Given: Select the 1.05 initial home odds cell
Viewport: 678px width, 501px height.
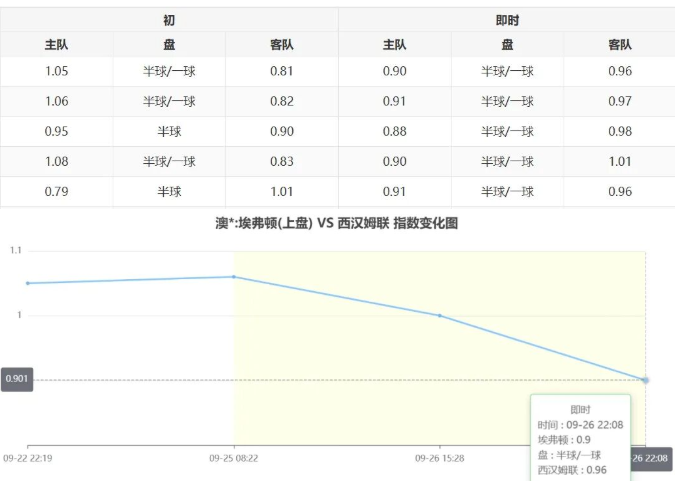Looking at the screenshot, I should (x=57, y=71).
